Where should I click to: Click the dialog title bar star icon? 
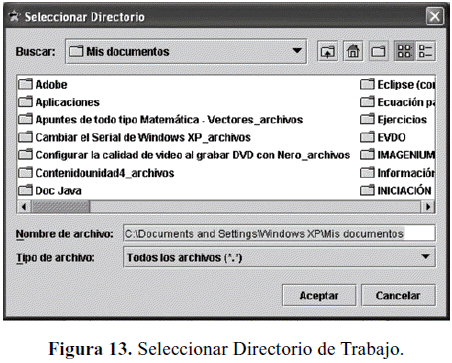[x=14, y=16]
